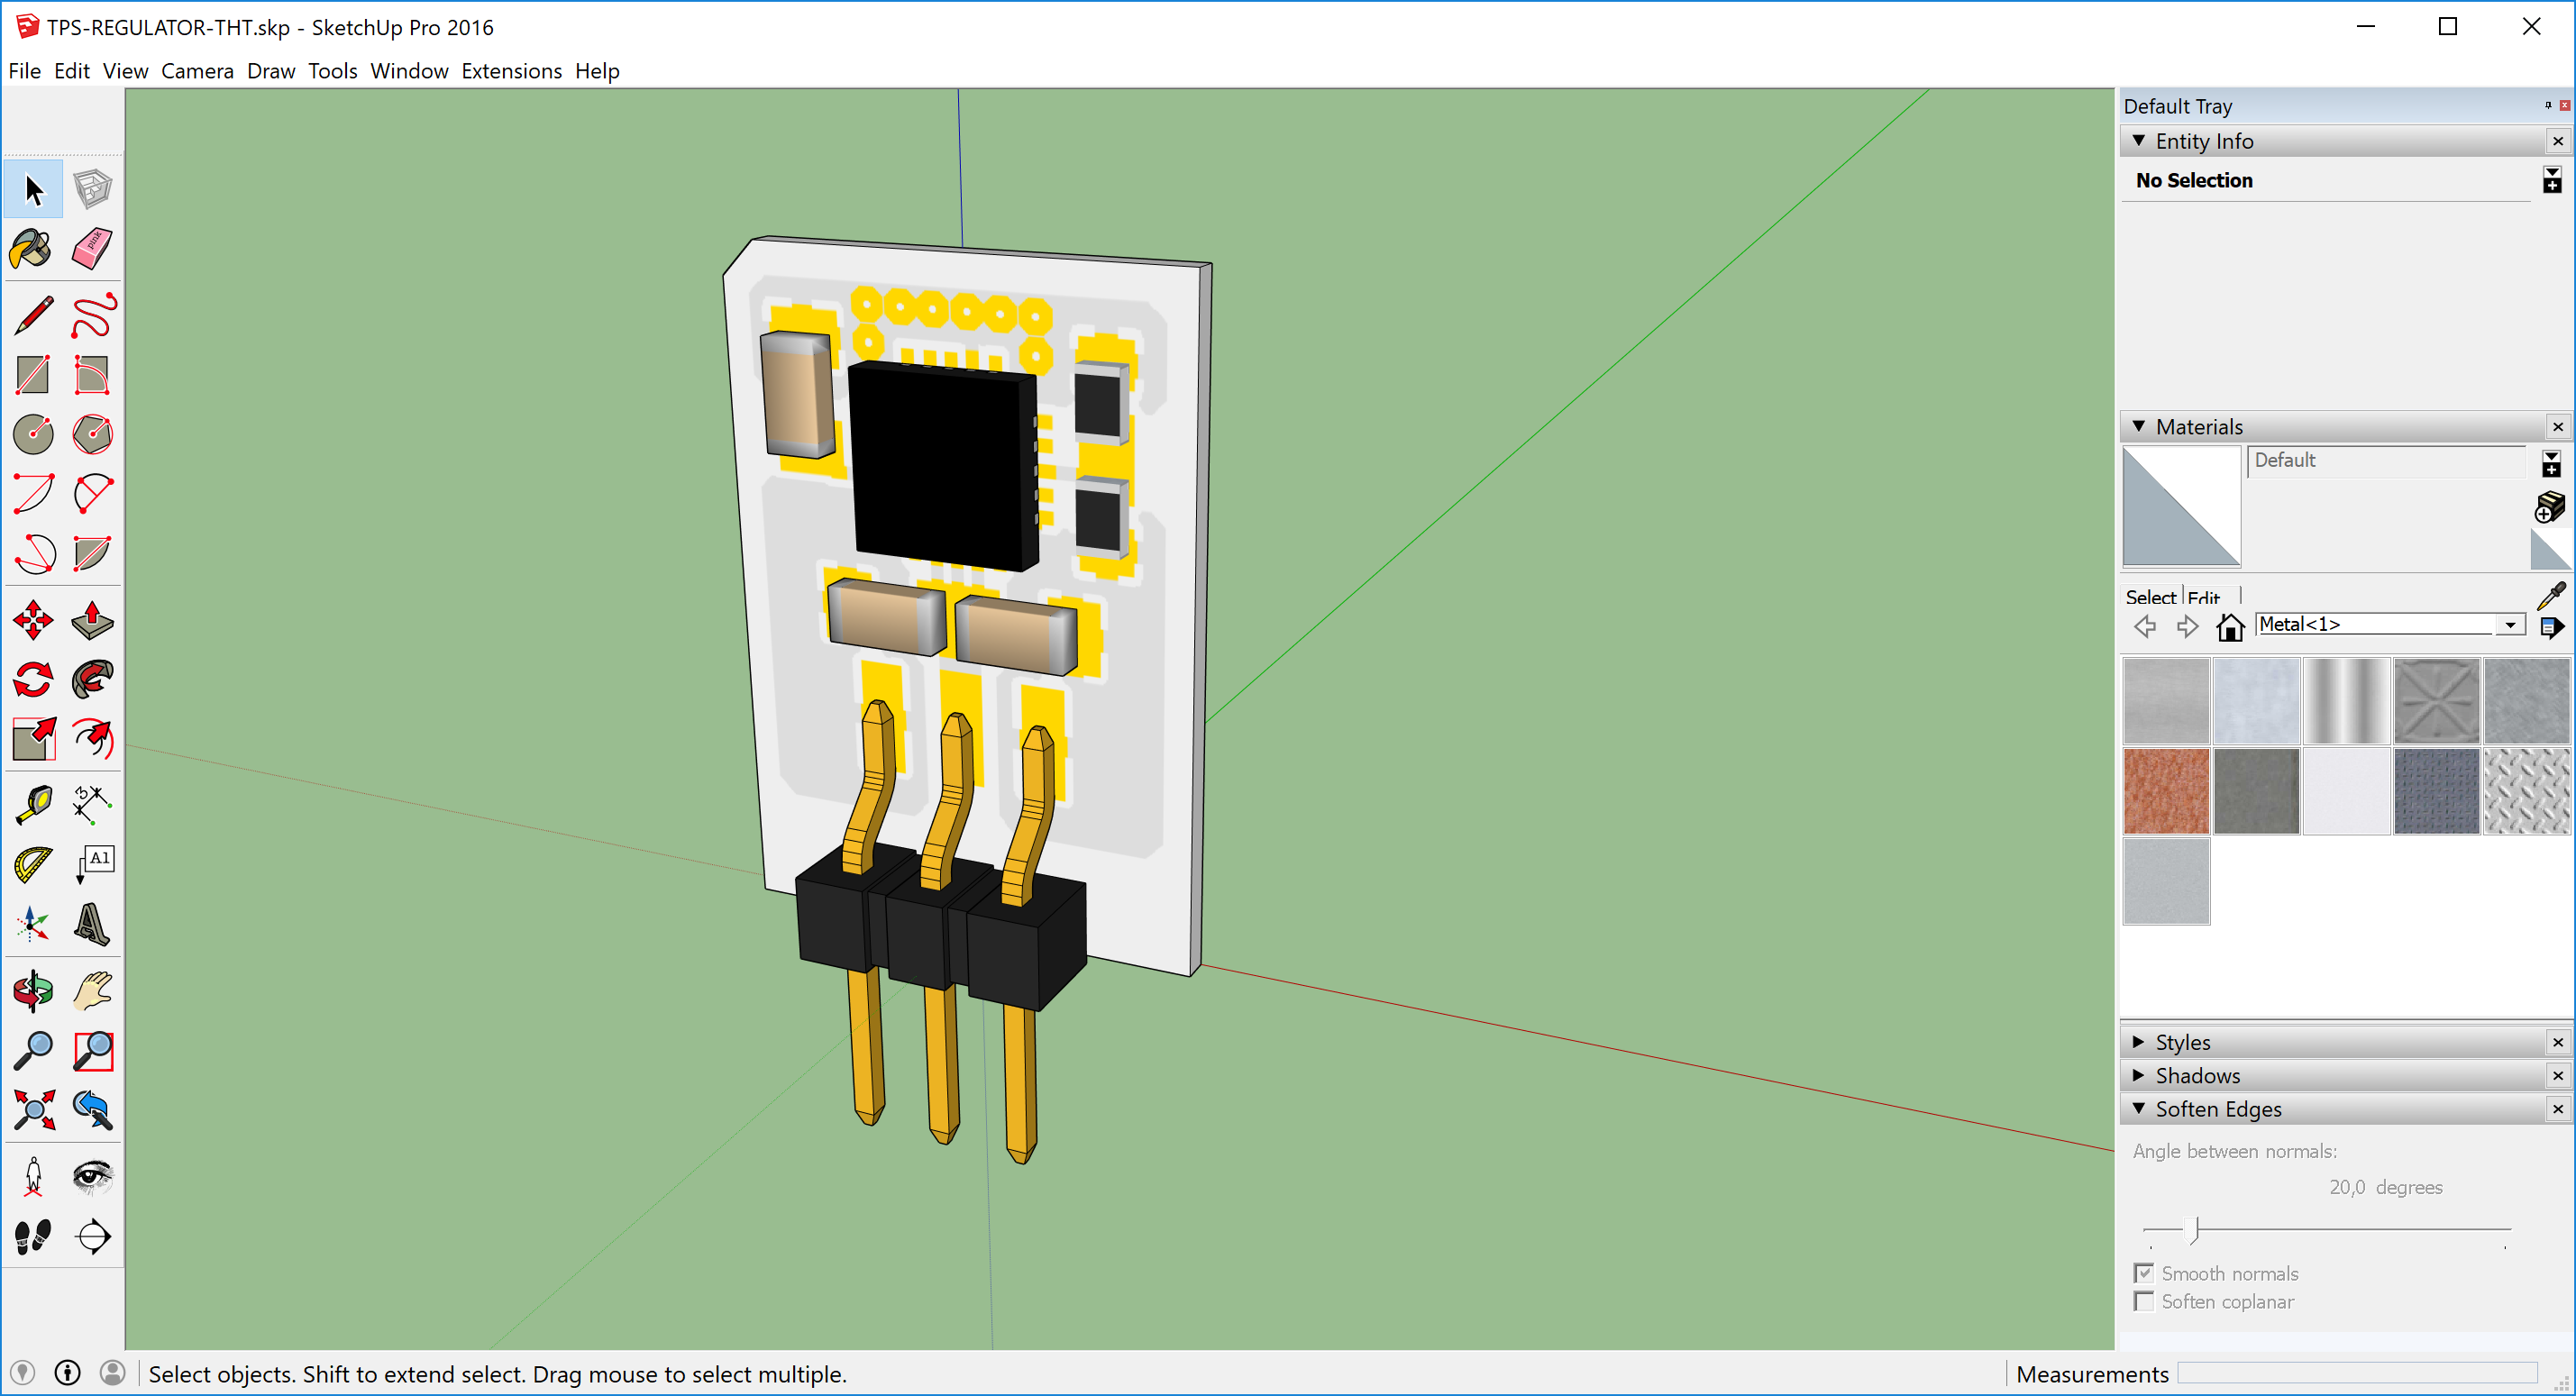The image size is (2576, 1396).
Task: Select the Rotated Rectangle tool
Action: pos(92,375)
